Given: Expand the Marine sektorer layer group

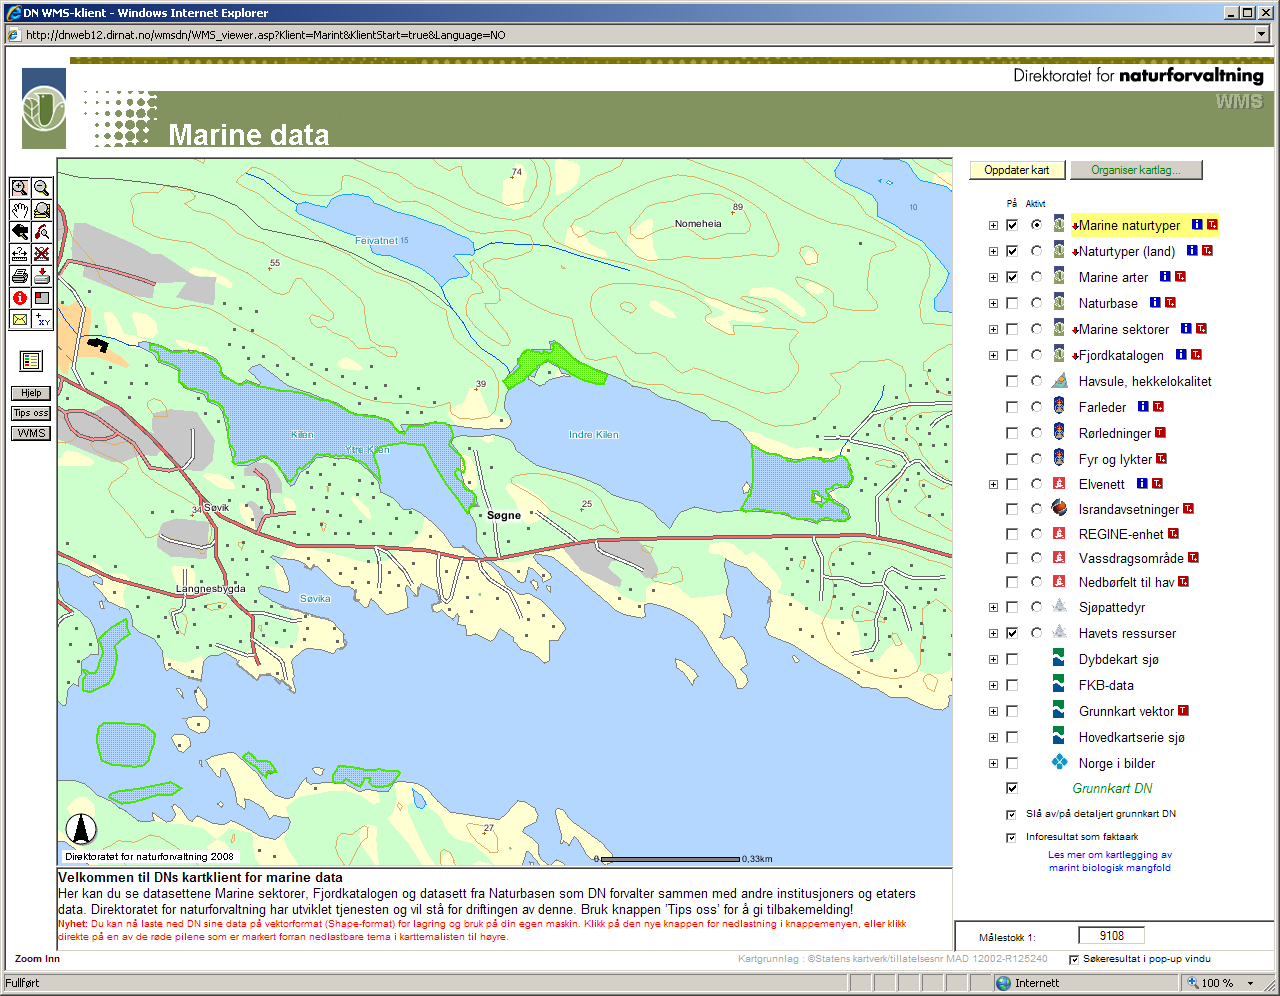Looking at the screenshot, I should [993, 329].
